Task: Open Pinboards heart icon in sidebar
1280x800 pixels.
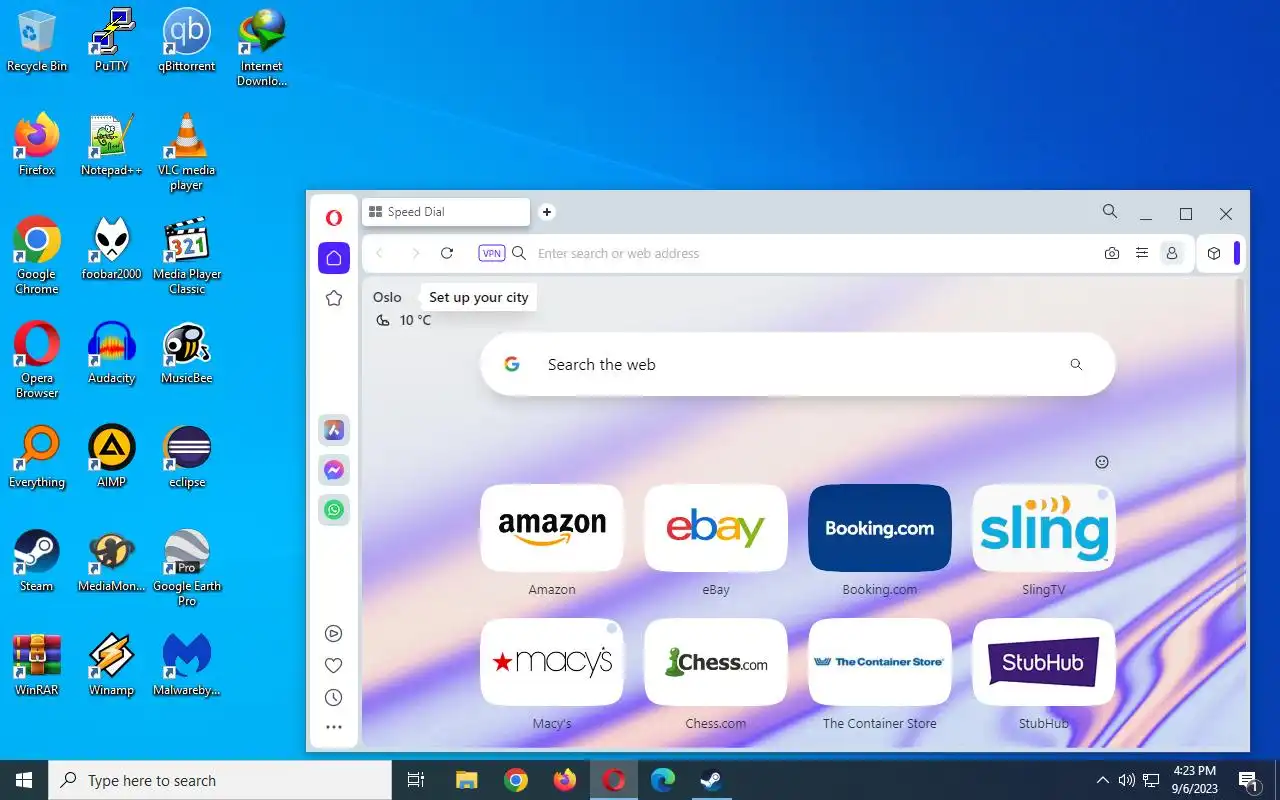Action: coord(334,665)
